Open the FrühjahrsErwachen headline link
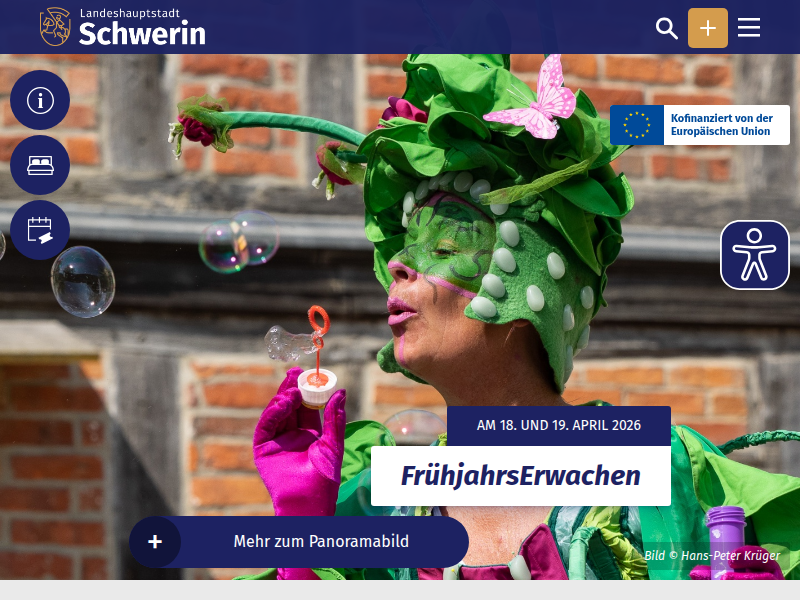The image size is (800, 600). [x=520, y=476]
